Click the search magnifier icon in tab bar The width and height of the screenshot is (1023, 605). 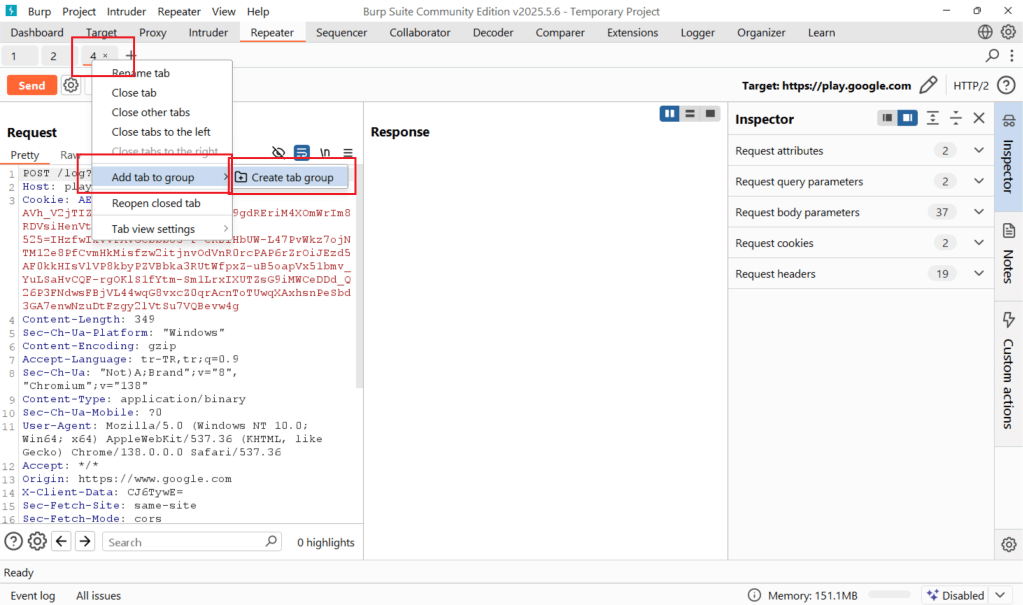click(992, 55)
